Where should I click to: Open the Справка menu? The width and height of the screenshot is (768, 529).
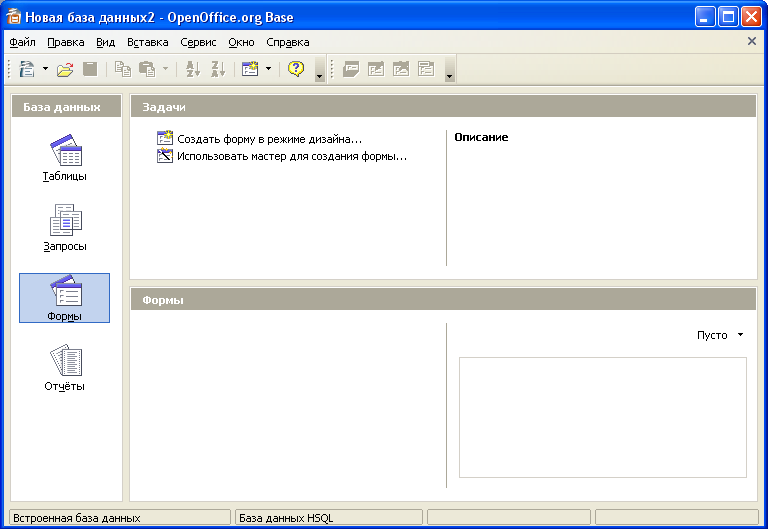pyautogui.click(x=288, y=43)
